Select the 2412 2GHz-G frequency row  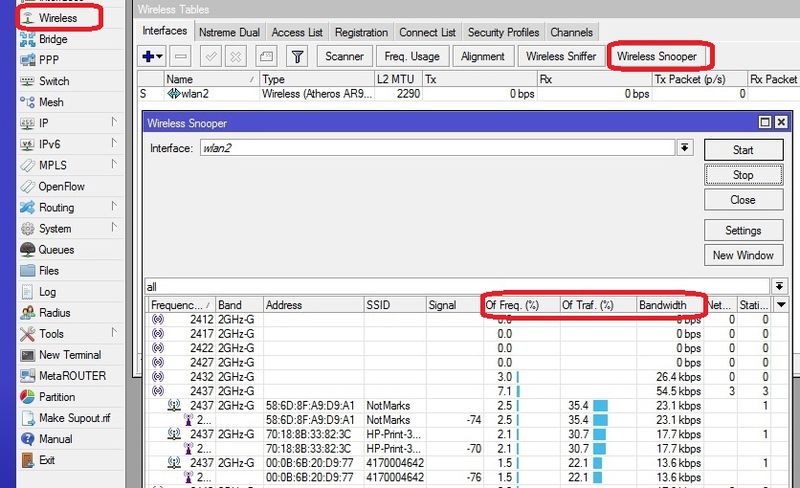(x=467, y=320)
